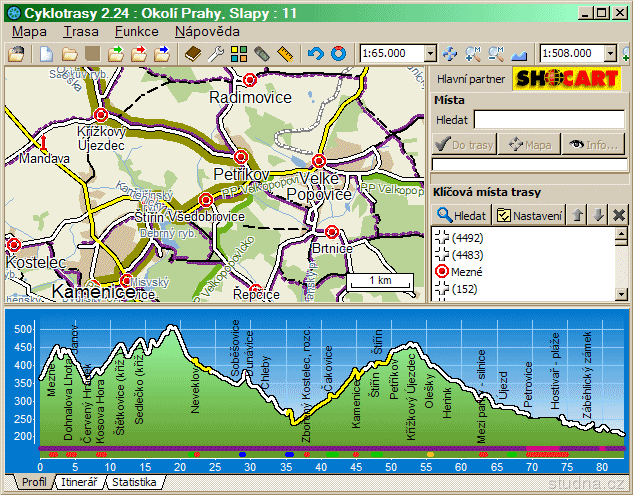The image size is (633, 495).
Task: Click the Nastavení button
Action: click(x=530, y=215)
